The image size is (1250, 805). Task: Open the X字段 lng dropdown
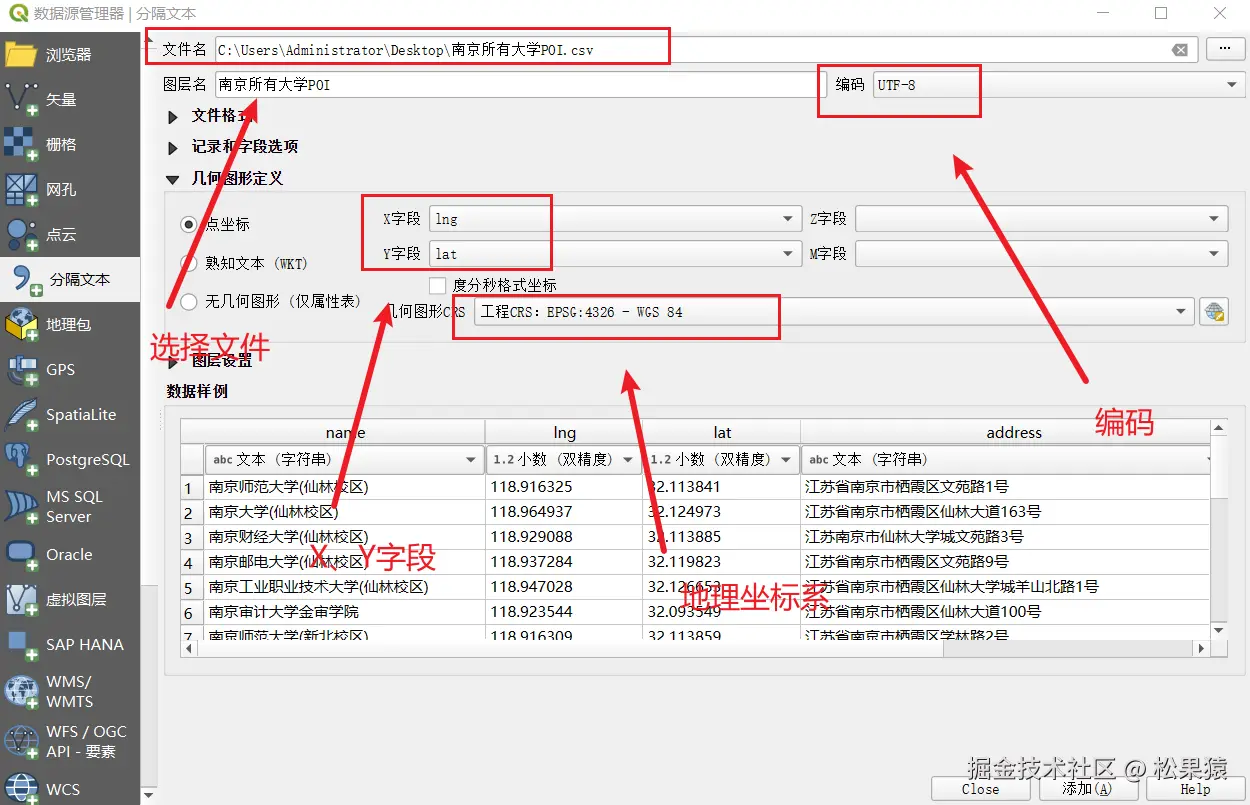point(616,219)
